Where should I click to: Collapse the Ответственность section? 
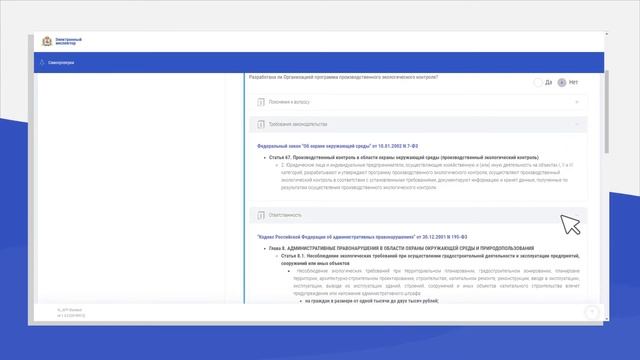point(418,215)
